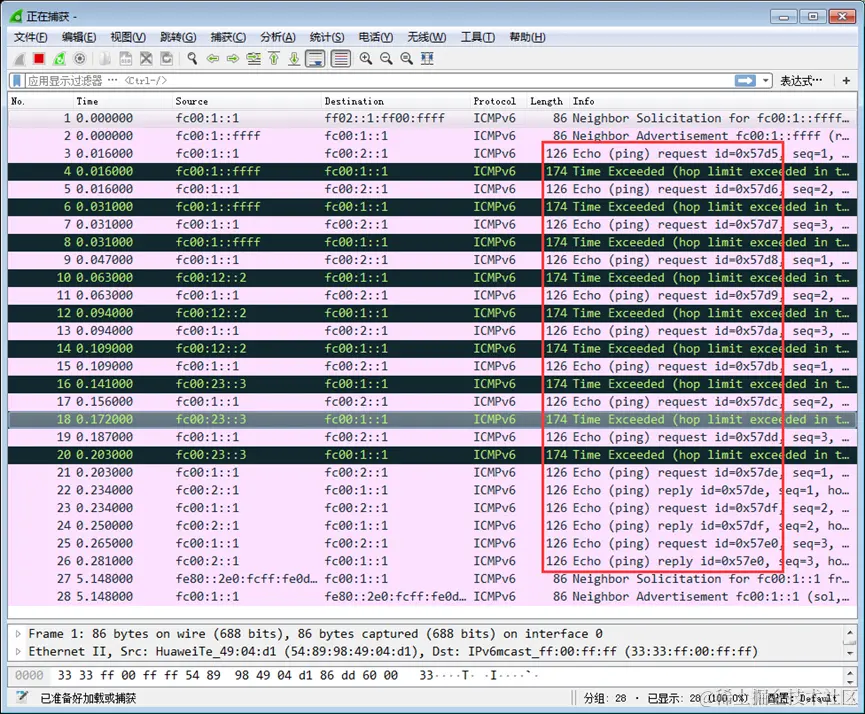Select packet 27 from fe80::2e0:fcff:fe0d

click(432, 579)
